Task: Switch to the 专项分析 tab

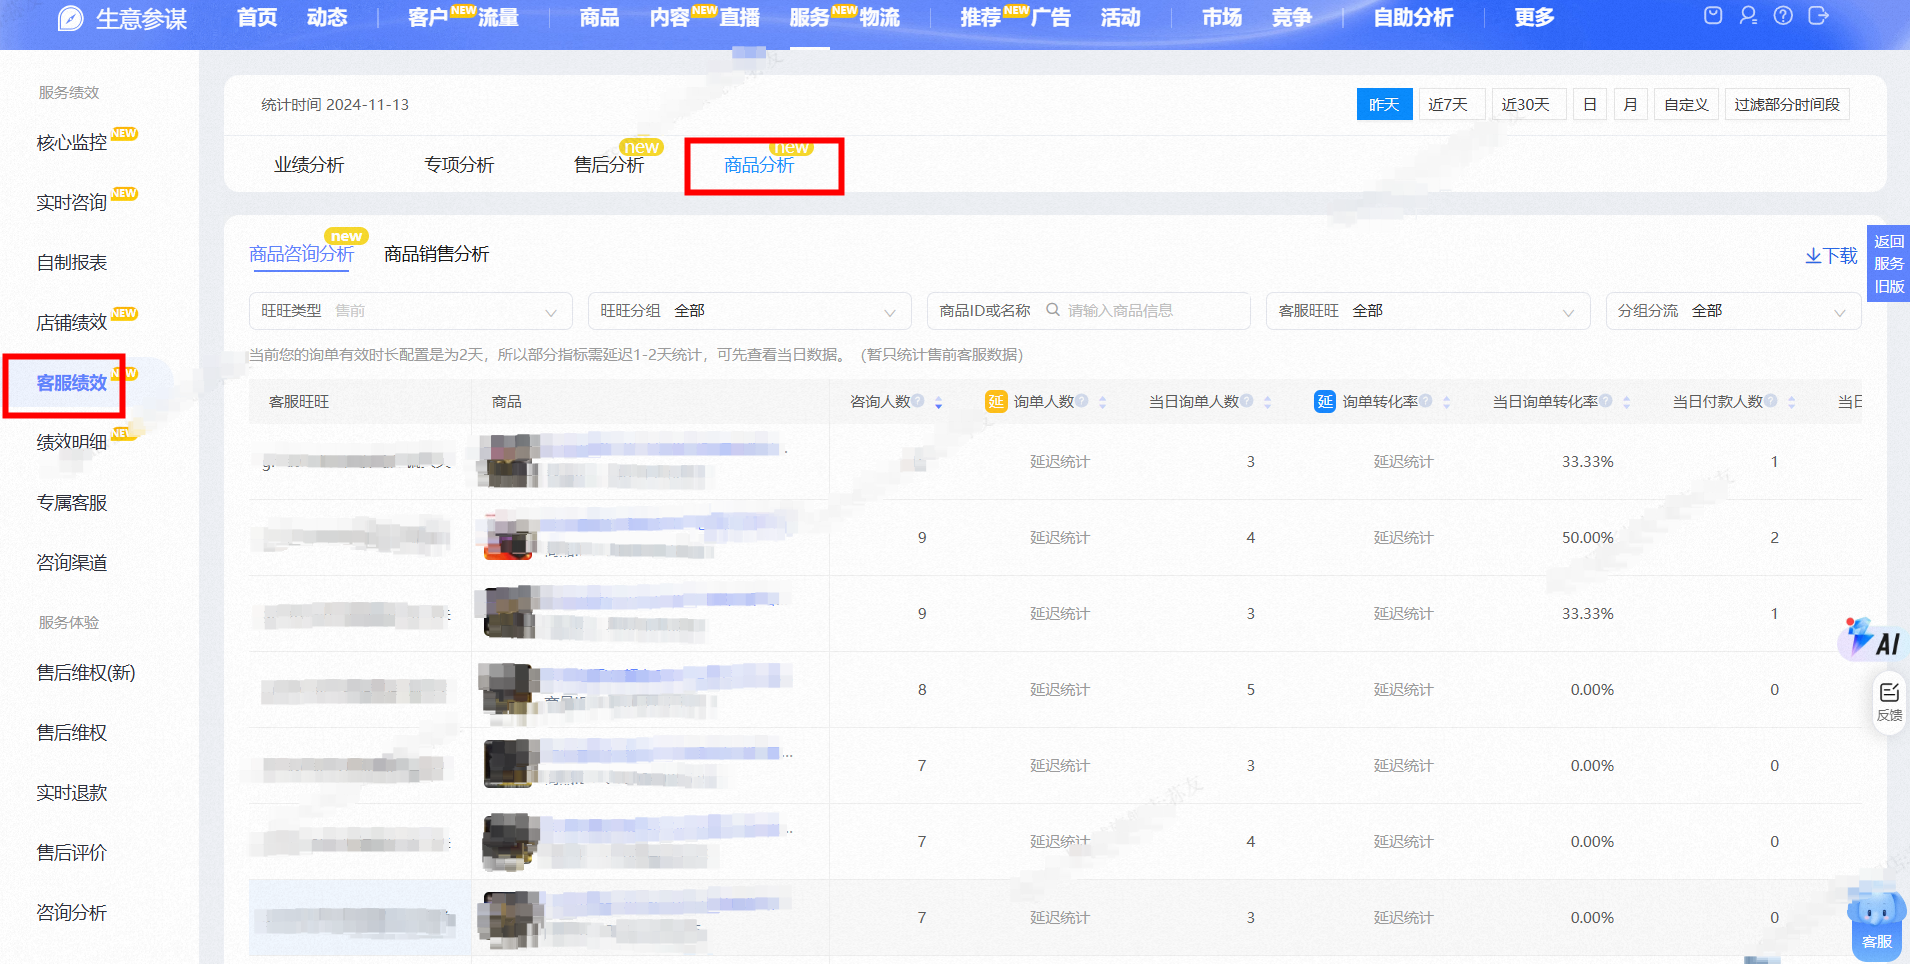Action: click(459, 165)
